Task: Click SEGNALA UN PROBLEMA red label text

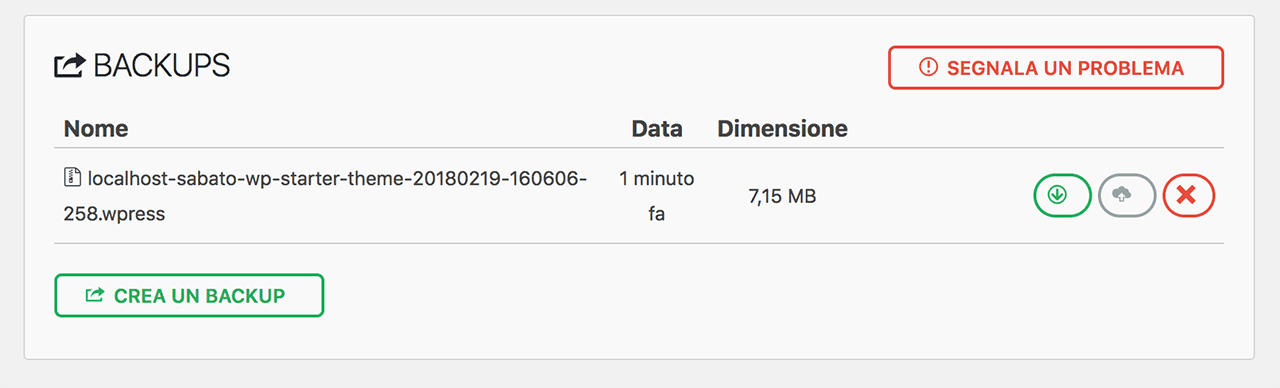Action: [x=1065, y=68]
